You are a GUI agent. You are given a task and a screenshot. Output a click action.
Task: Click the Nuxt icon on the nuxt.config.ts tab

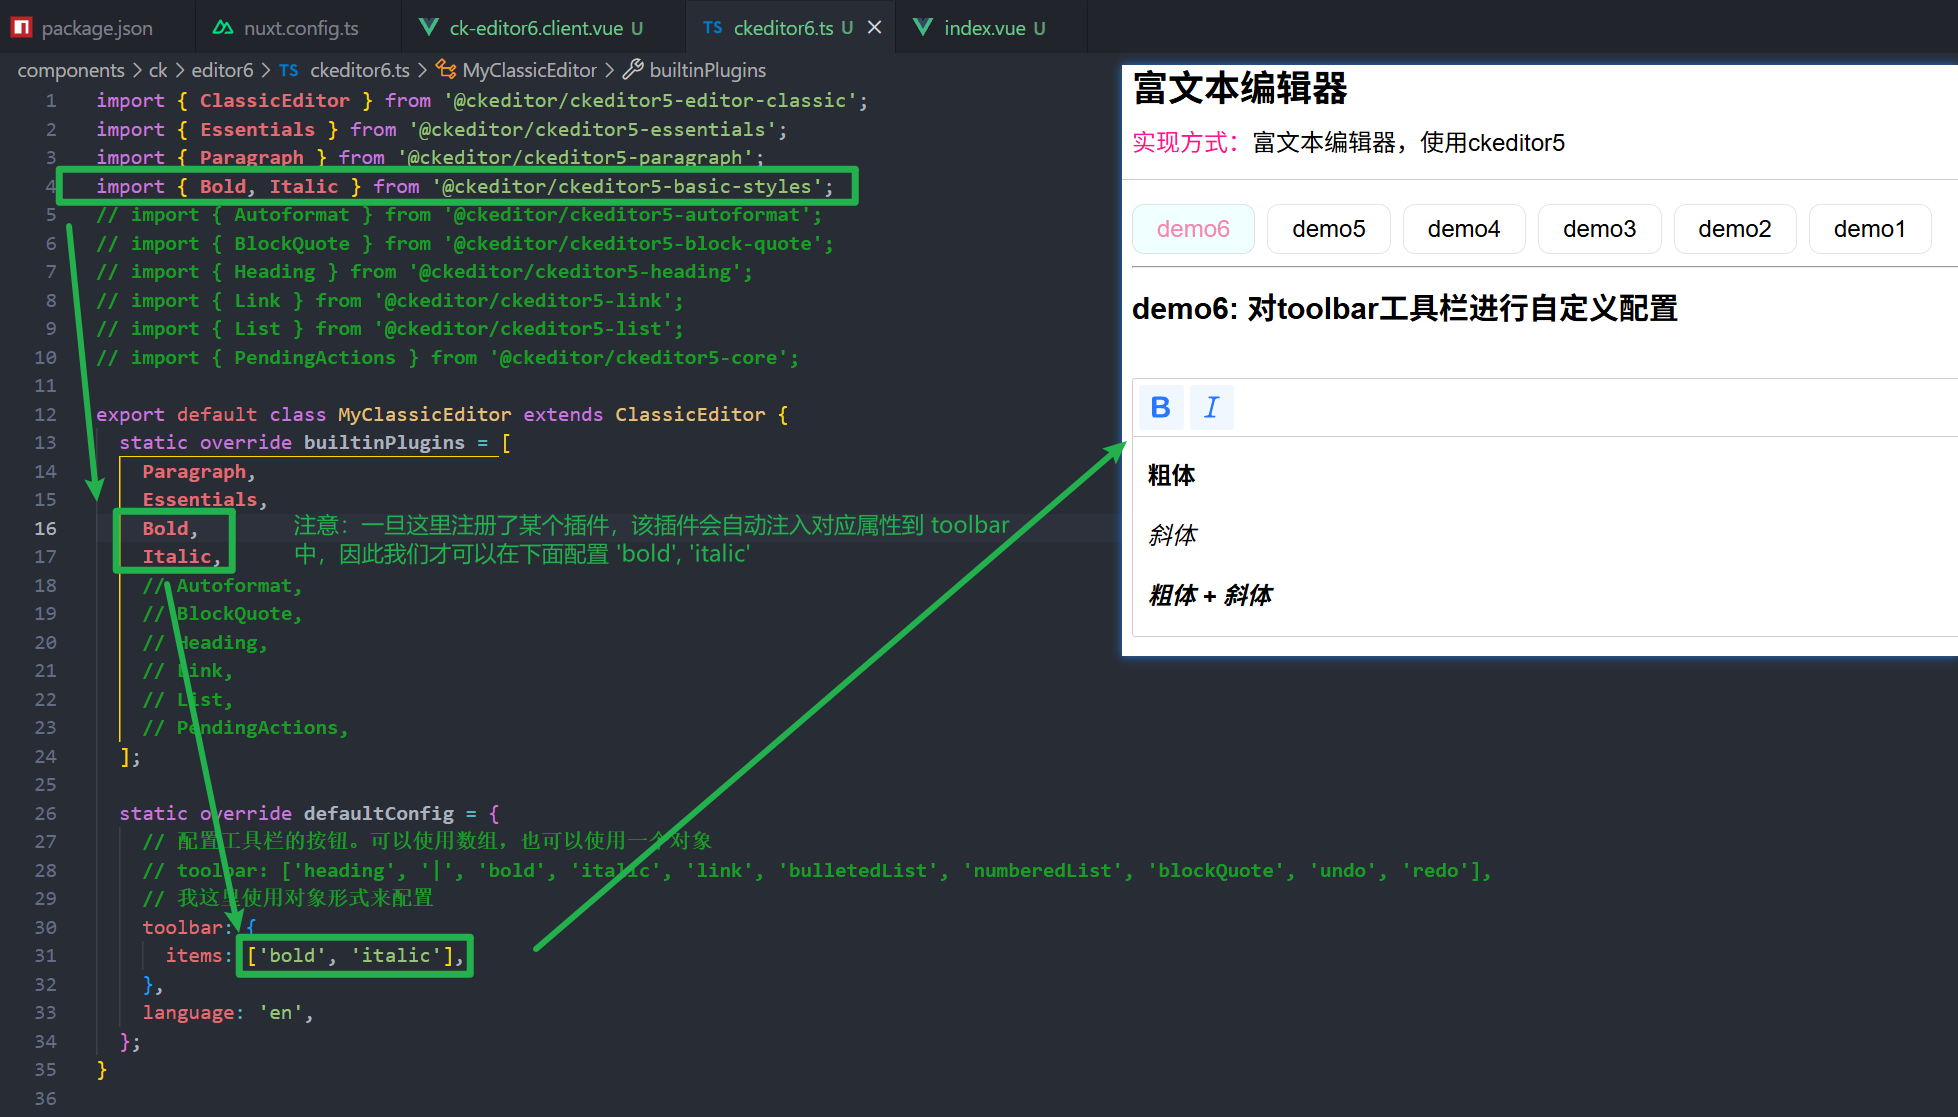pyautogui.click(x=223, y=27)
